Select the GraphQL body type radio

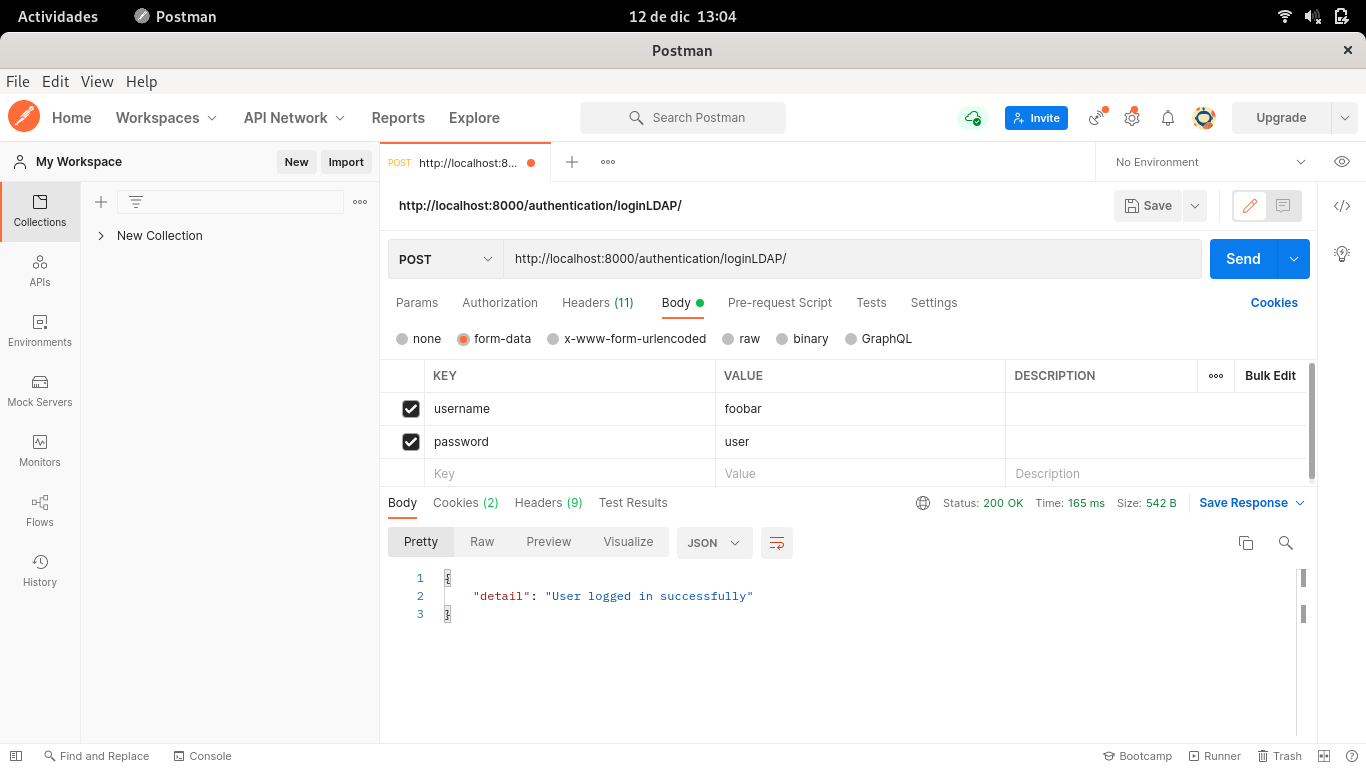click(851, 339)
